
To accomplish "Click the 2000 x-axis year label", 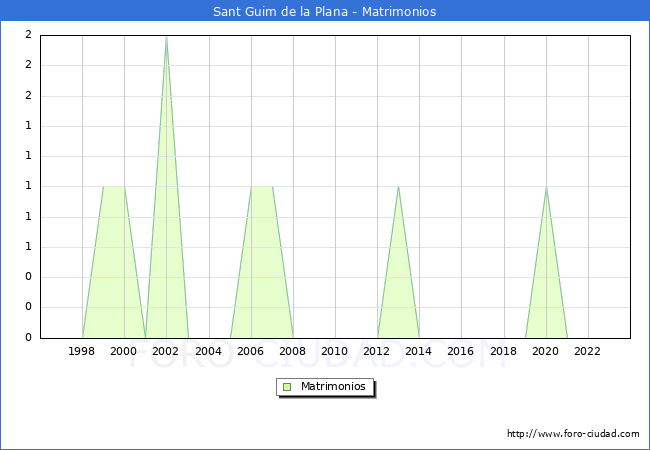I will (x=124, y=351).
